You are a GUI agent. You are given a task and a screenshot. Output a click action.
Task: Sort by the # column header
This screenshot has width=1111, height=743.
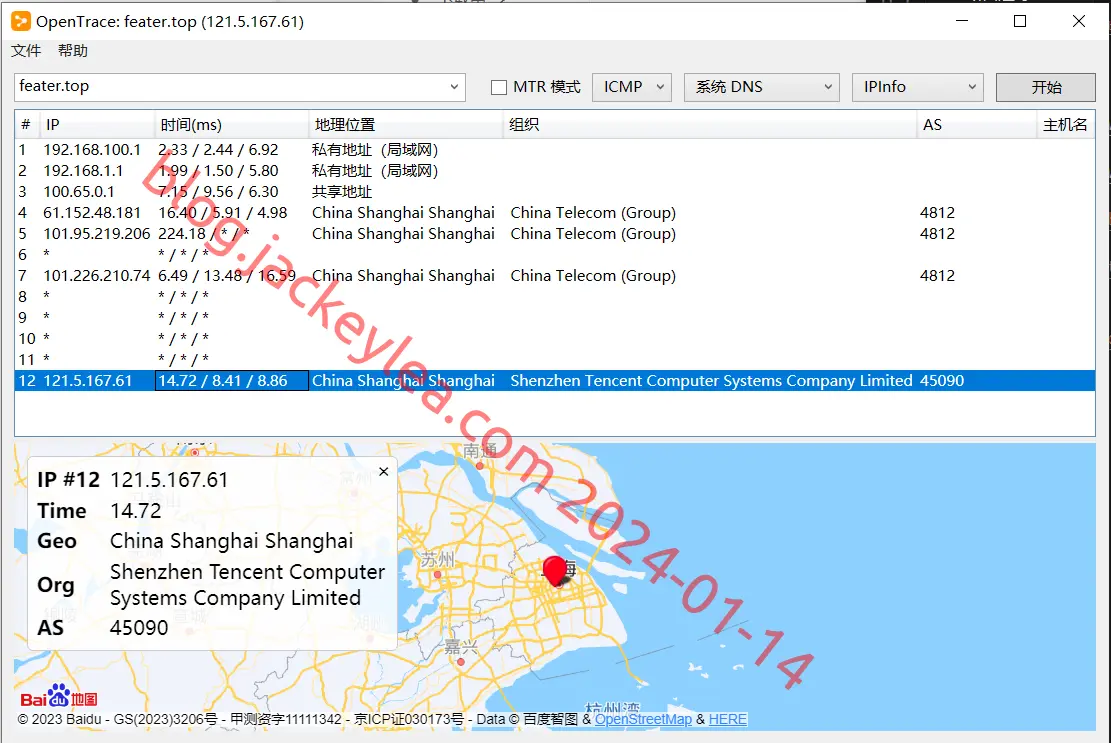tap(26, 125)
